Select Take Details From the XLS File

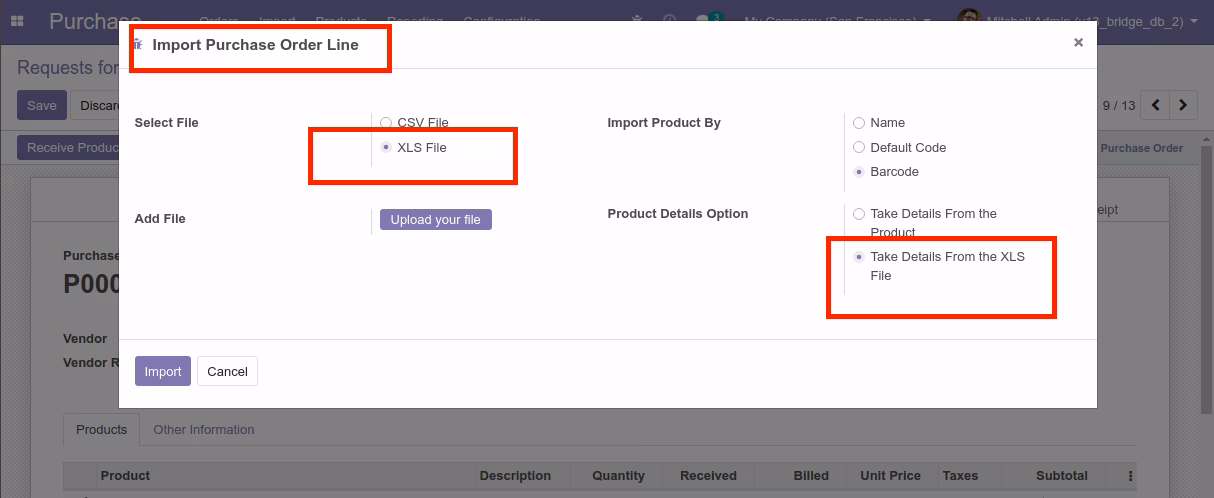point(859,257)
